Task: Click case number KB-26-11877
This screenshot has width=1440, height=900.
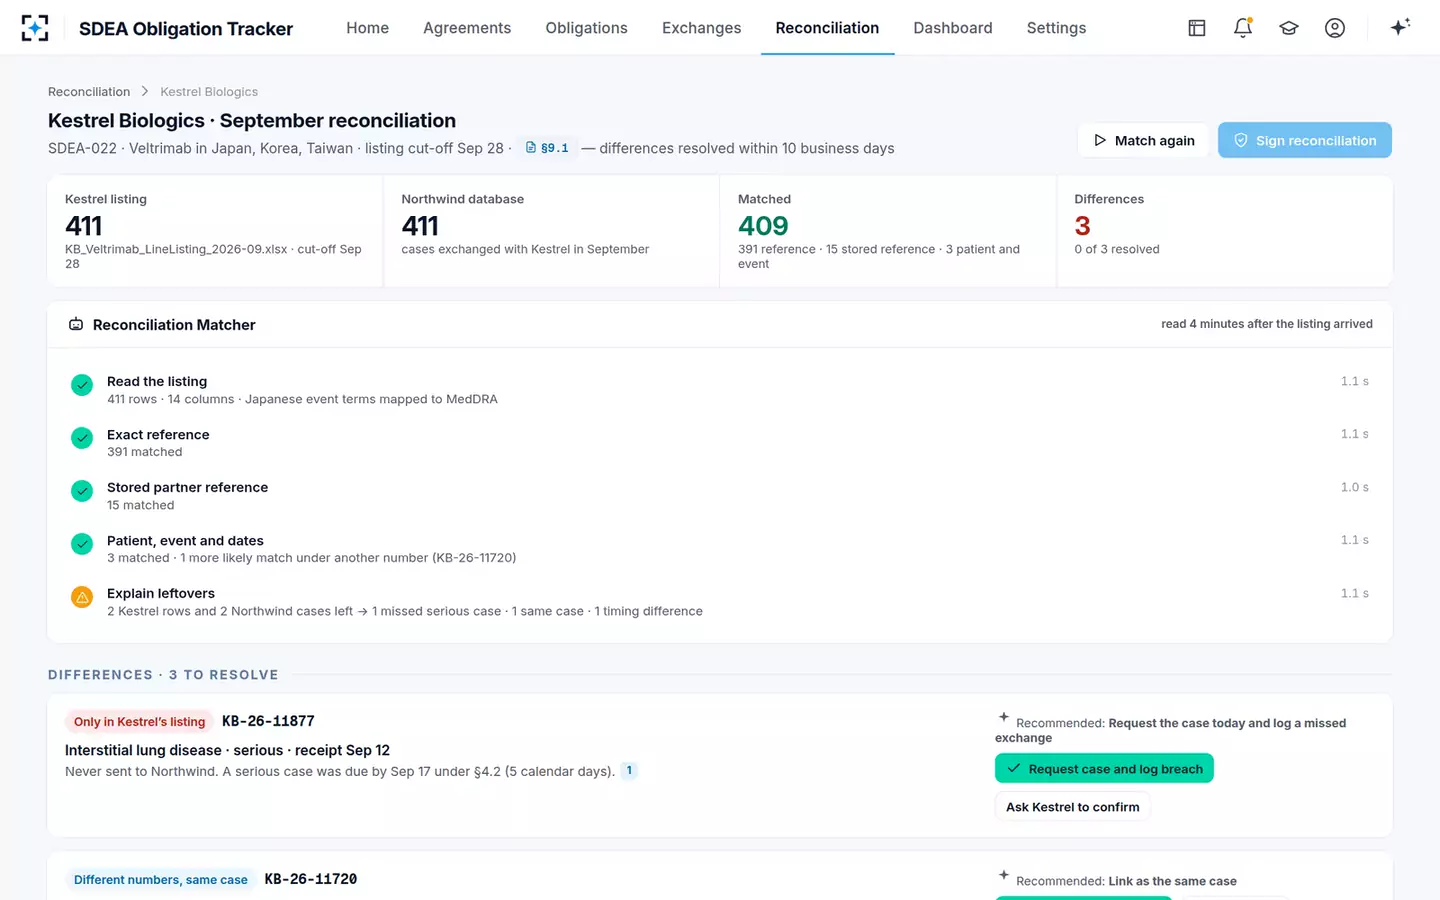Action: point(268,721)
